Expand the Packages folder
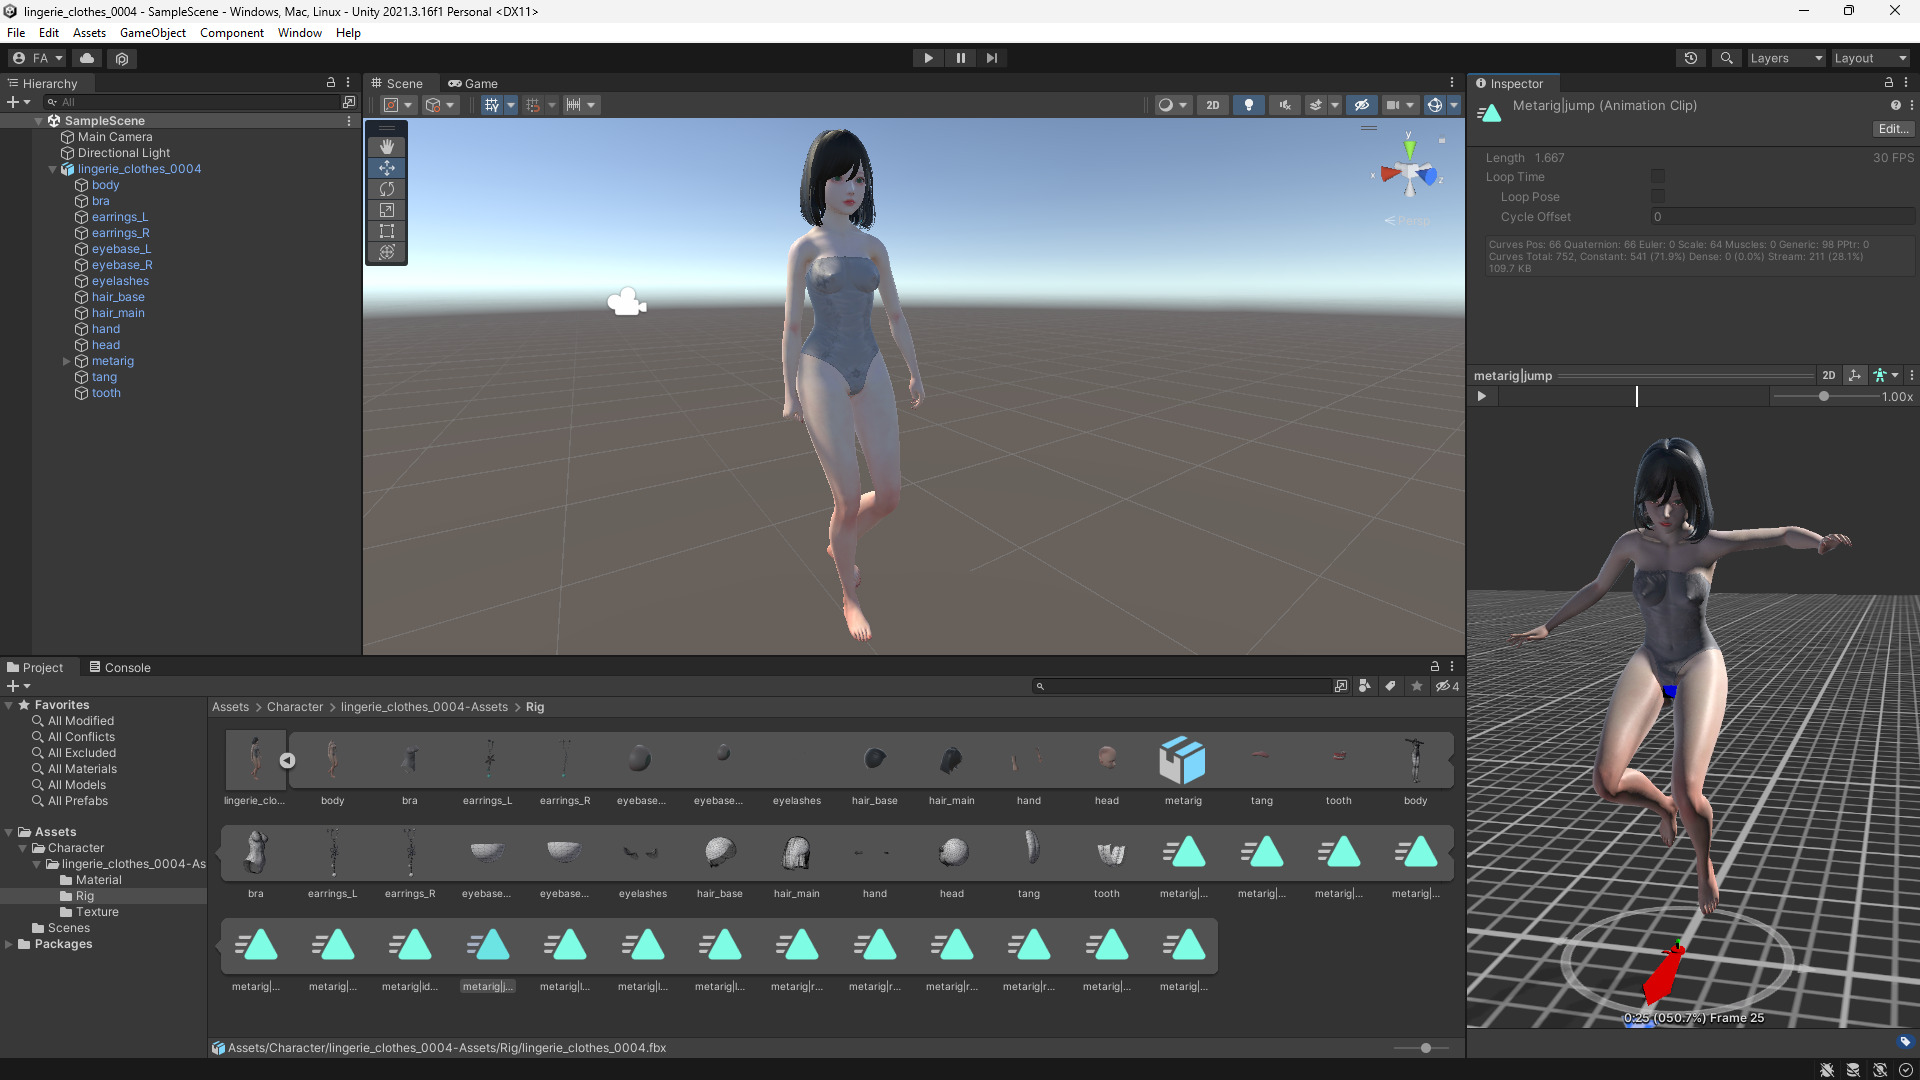The height and width of the screenshot is (1080, 1920). pyautogui.click(x=9, y=944)
